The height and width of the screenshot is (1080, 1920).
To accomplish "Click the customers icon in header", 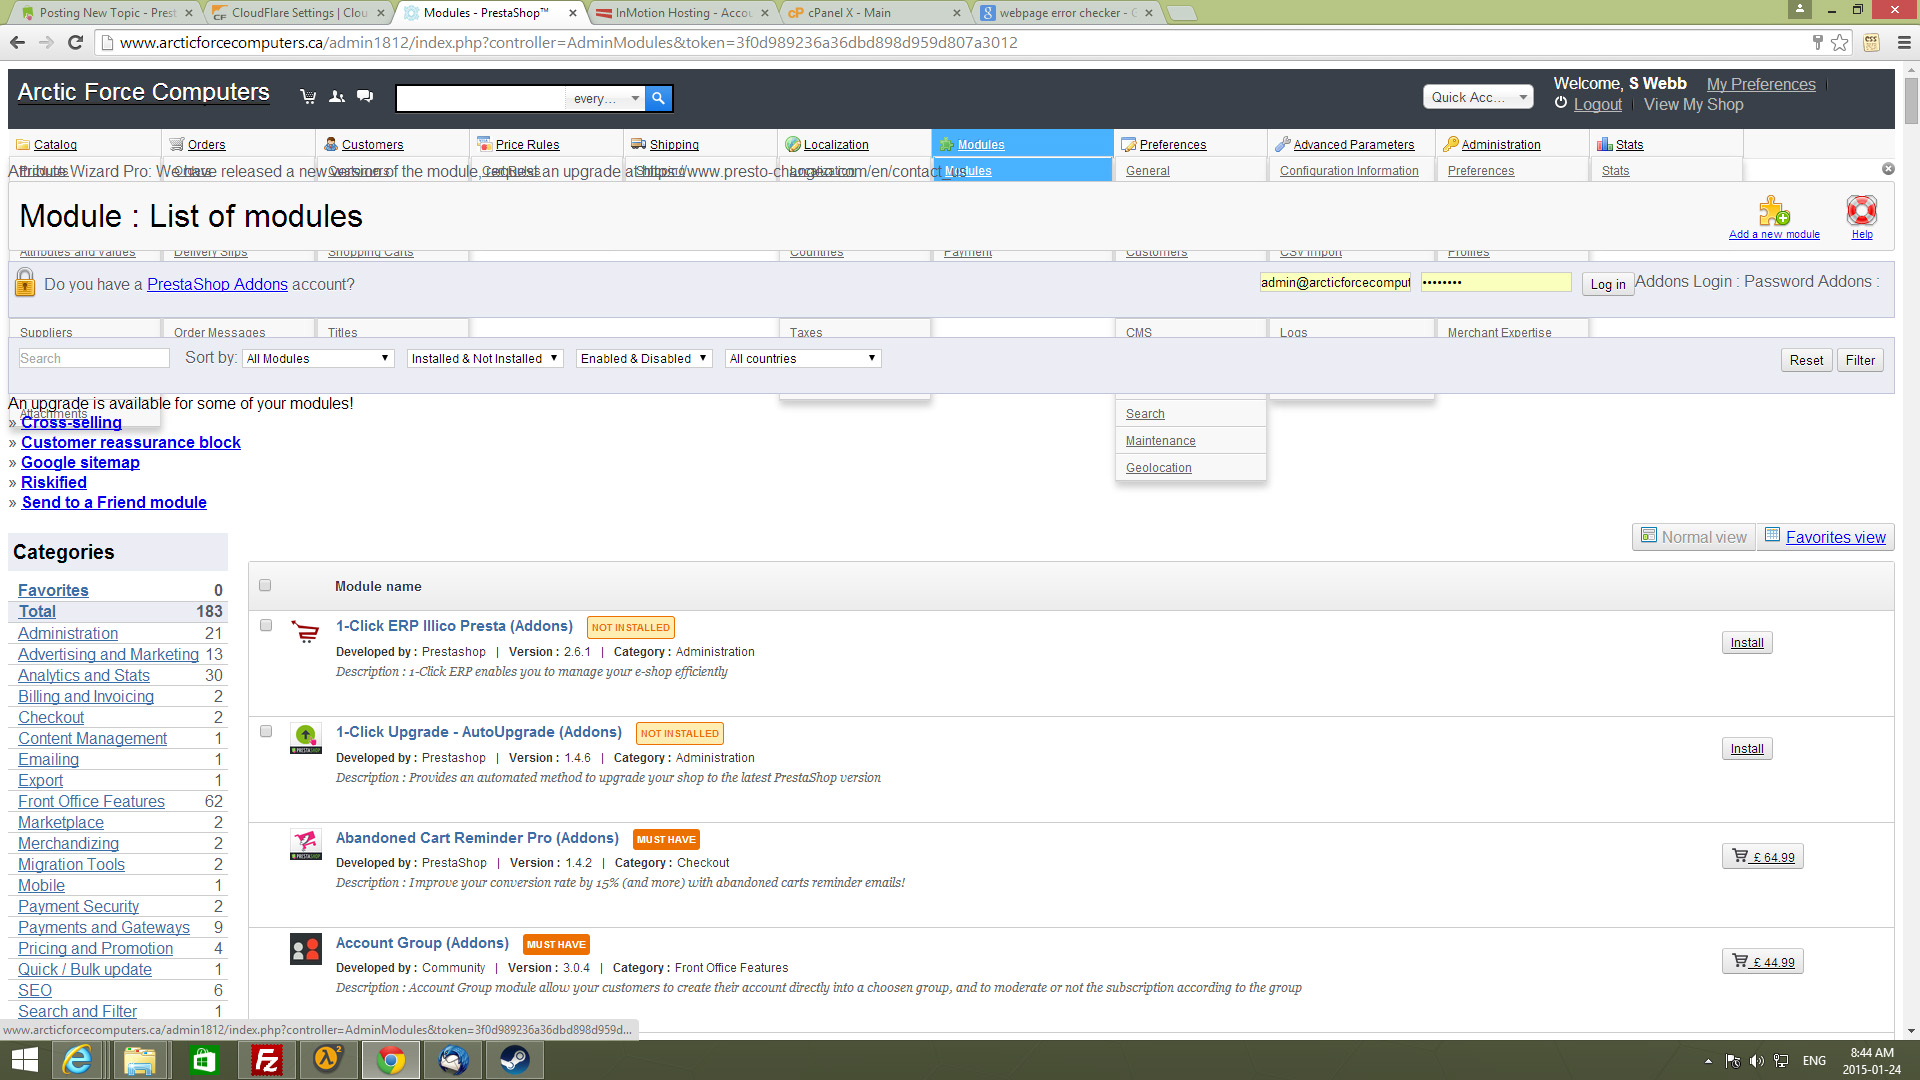I will click(337, 97).
